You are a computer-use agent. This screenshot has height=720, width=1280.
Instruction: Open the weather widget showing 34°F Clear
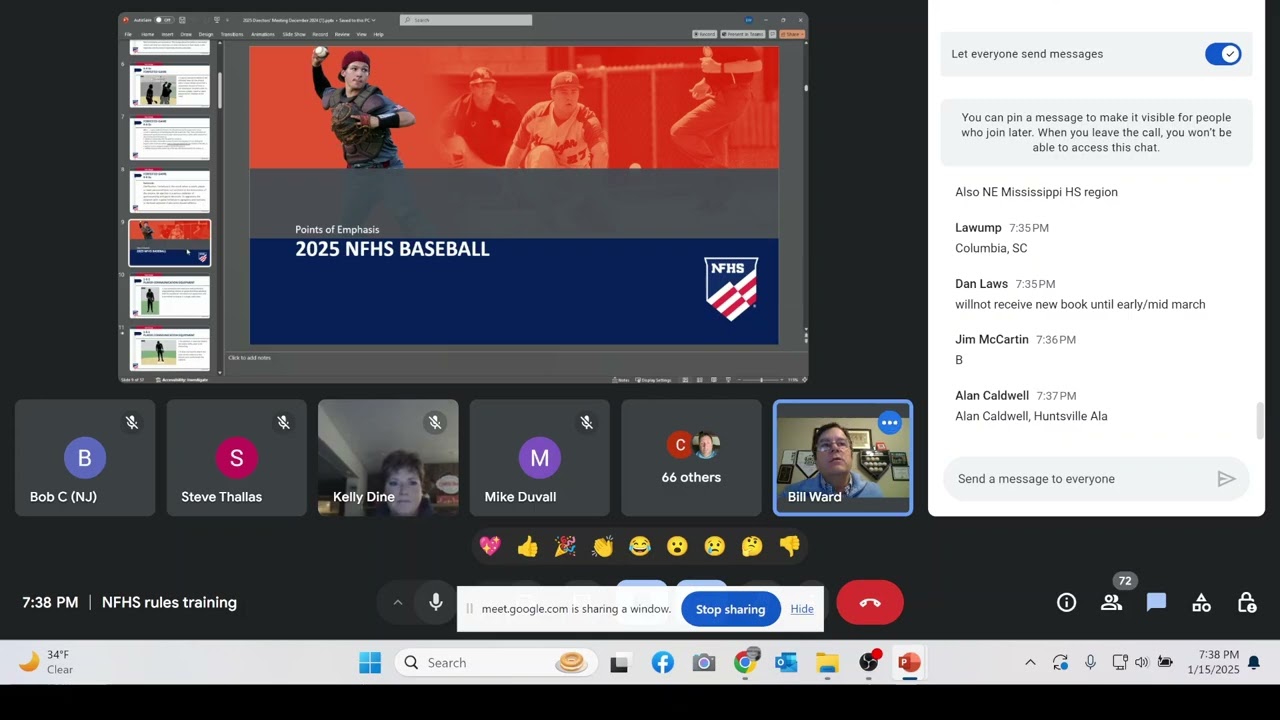coord(47,663)
